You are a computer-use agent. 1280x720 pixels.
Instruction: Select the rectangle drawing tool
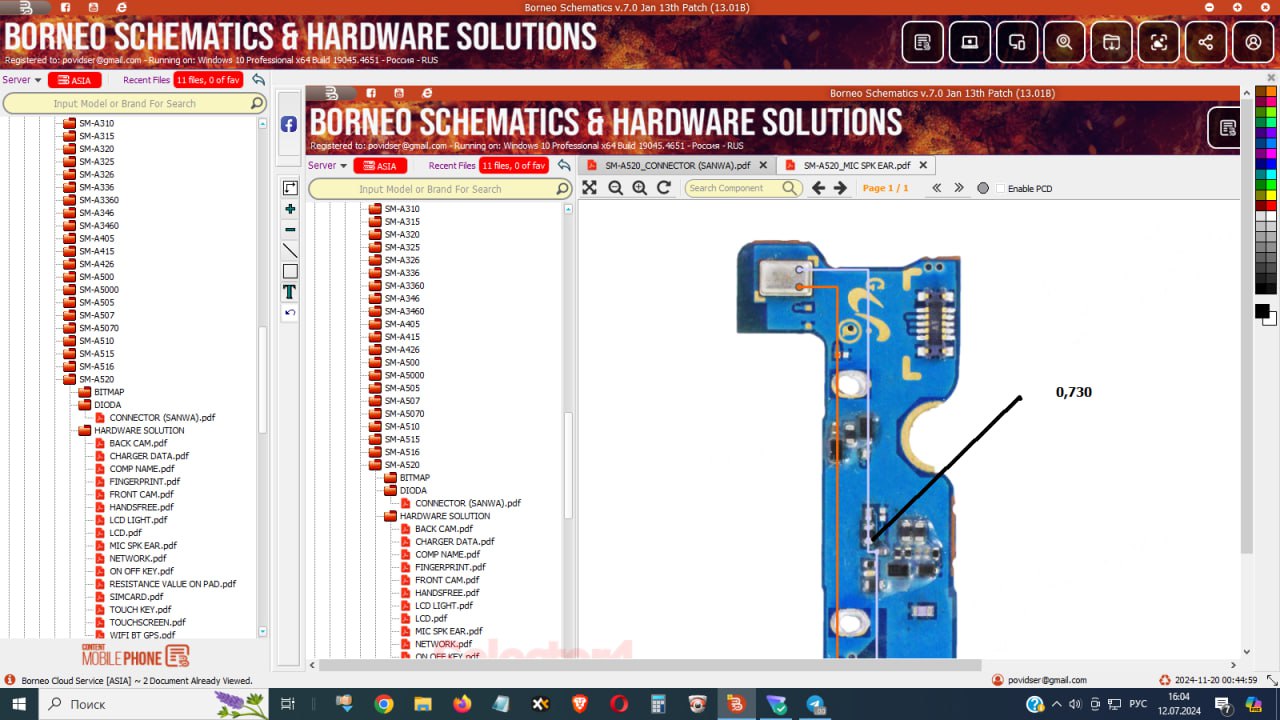point(289,271)
